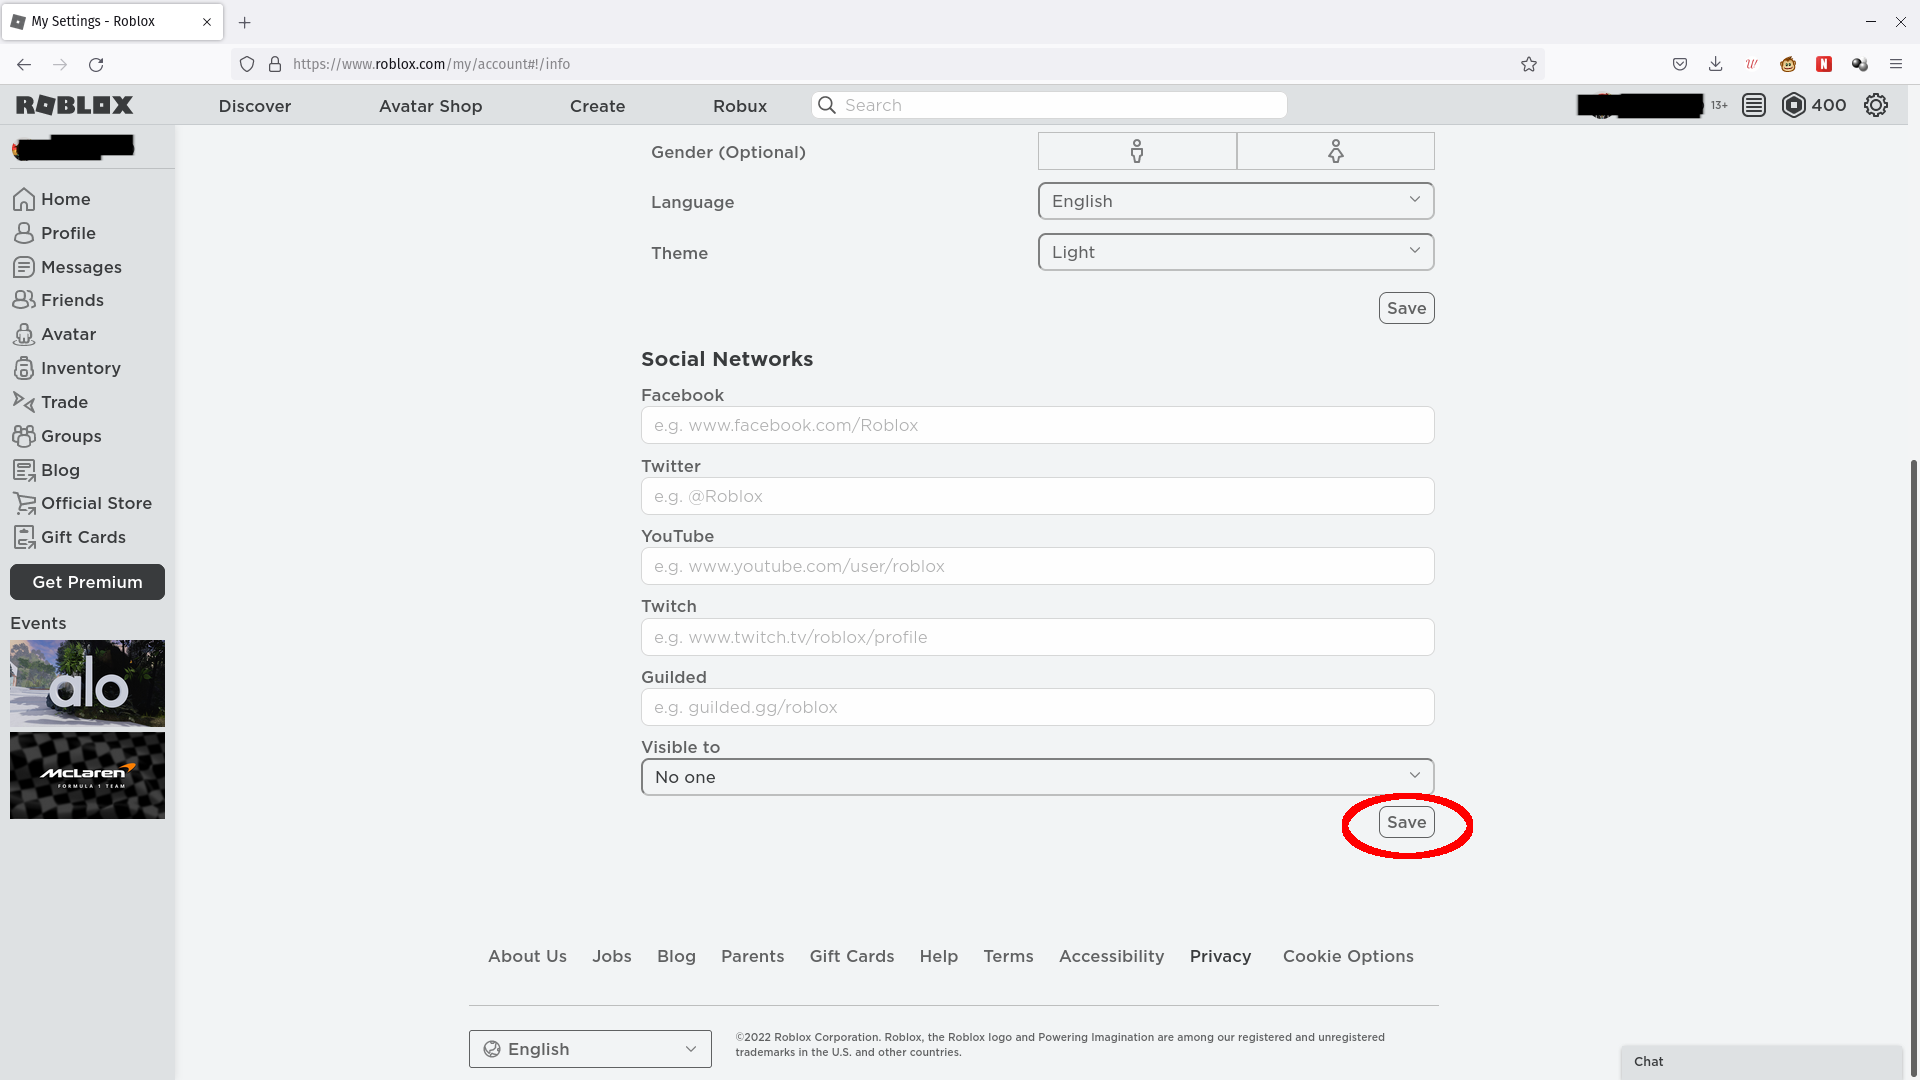
Task: Click the Save to Pocket icon
Action: click(1680, 64)
